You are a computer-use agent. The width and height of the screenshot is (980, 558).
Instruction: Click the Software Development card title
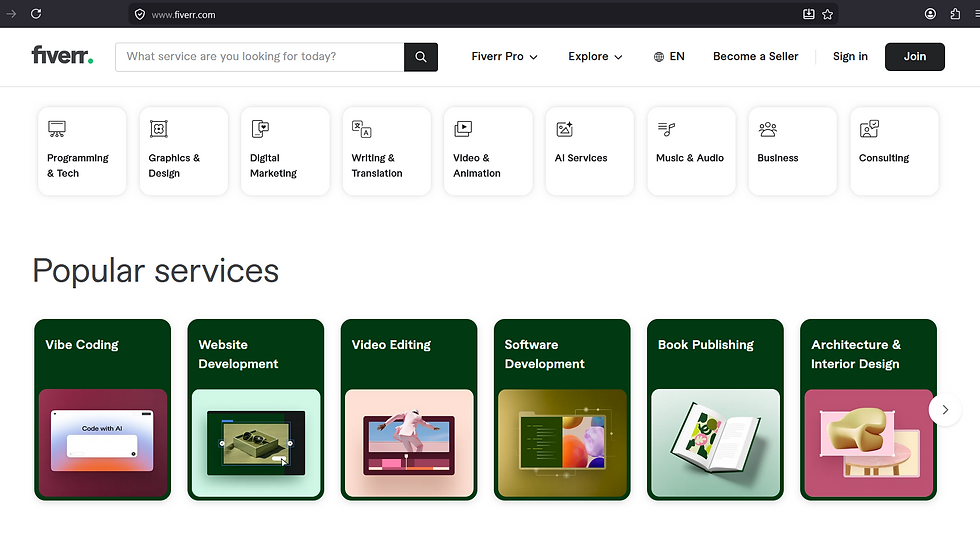click(544, 354)
